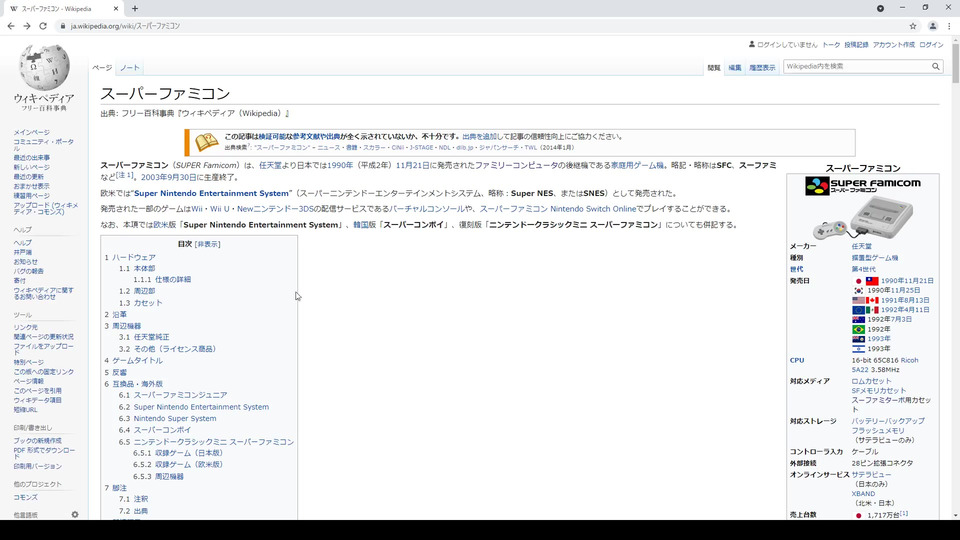Click site lock icon in address bar
This screenshot has width=960, height=540.
tap(62, 26)
